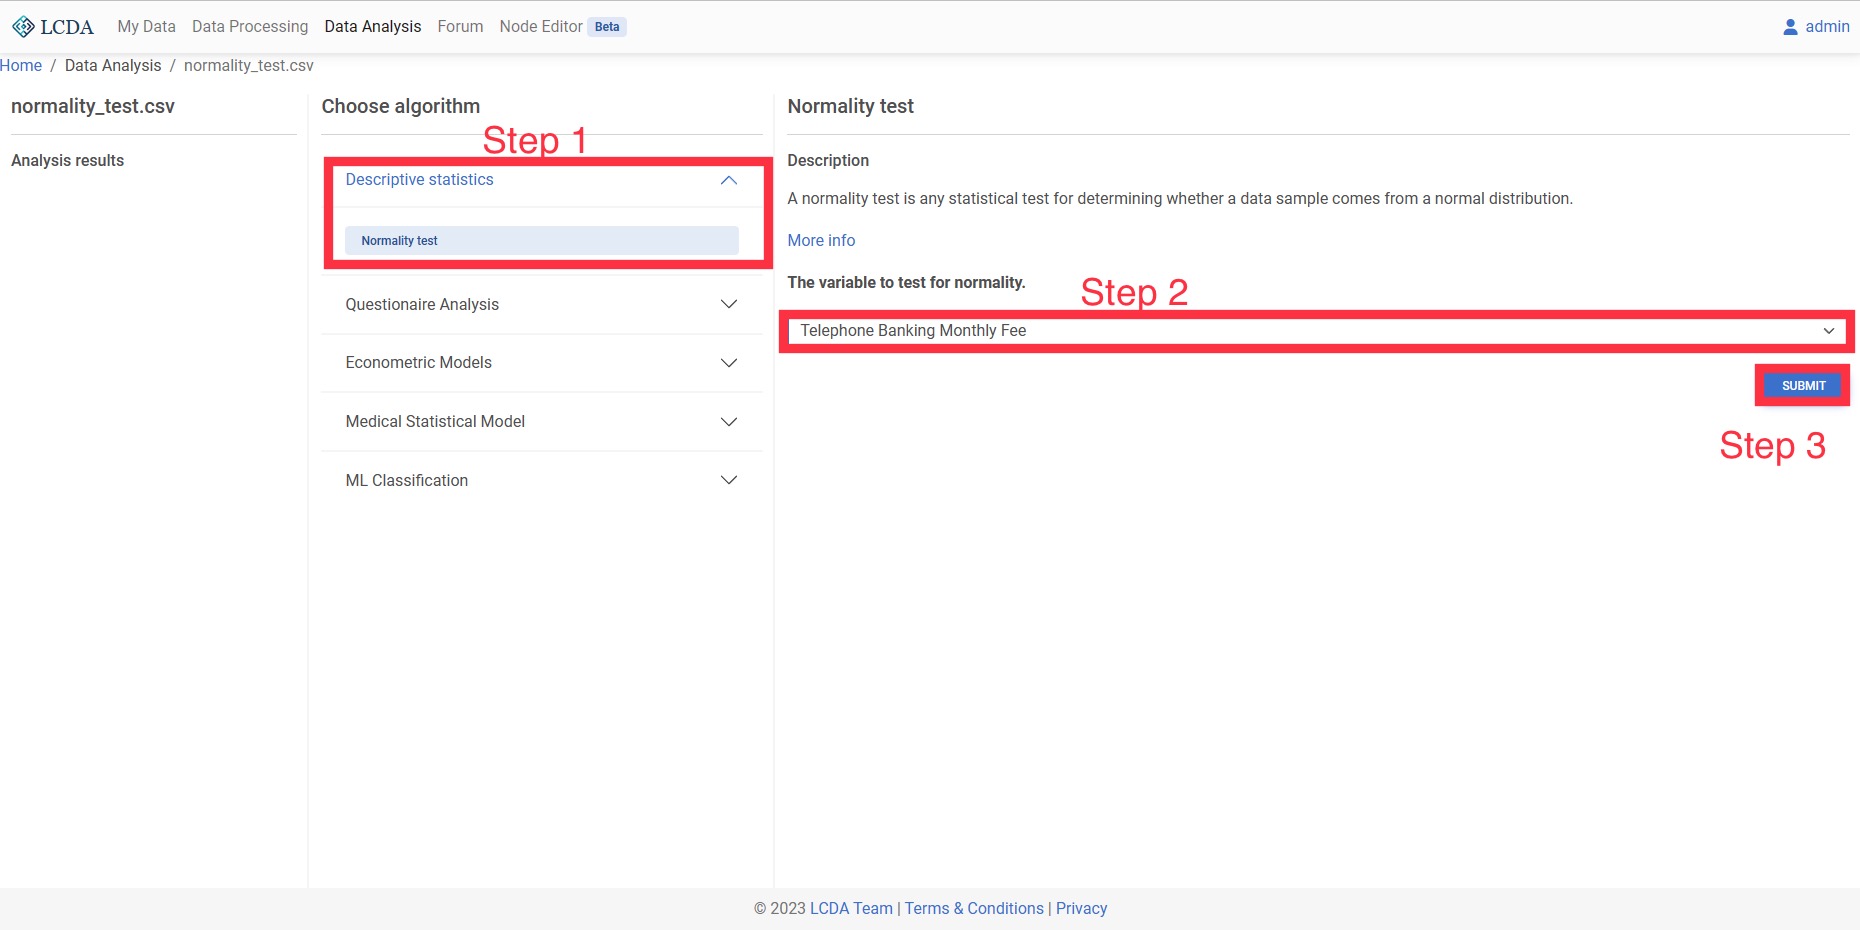Viewport: 1860px width, 930px height.
Task: Open the Data Processing menu
Action: pyautogui.click(x=250, y=27)
